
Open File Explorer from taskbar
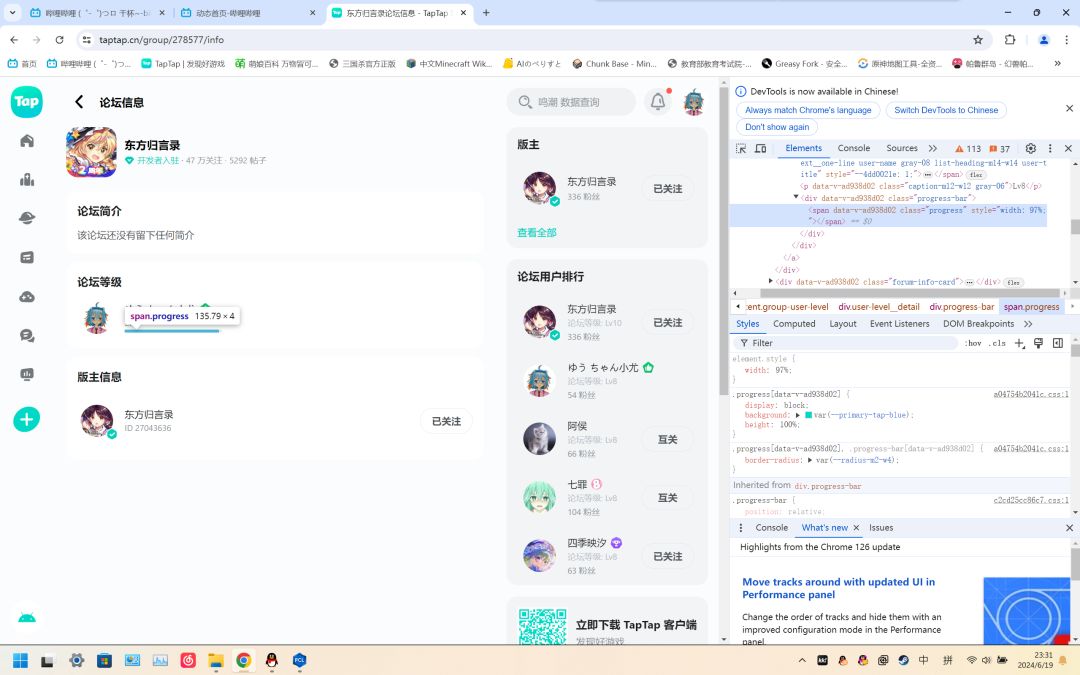point(216,661)
